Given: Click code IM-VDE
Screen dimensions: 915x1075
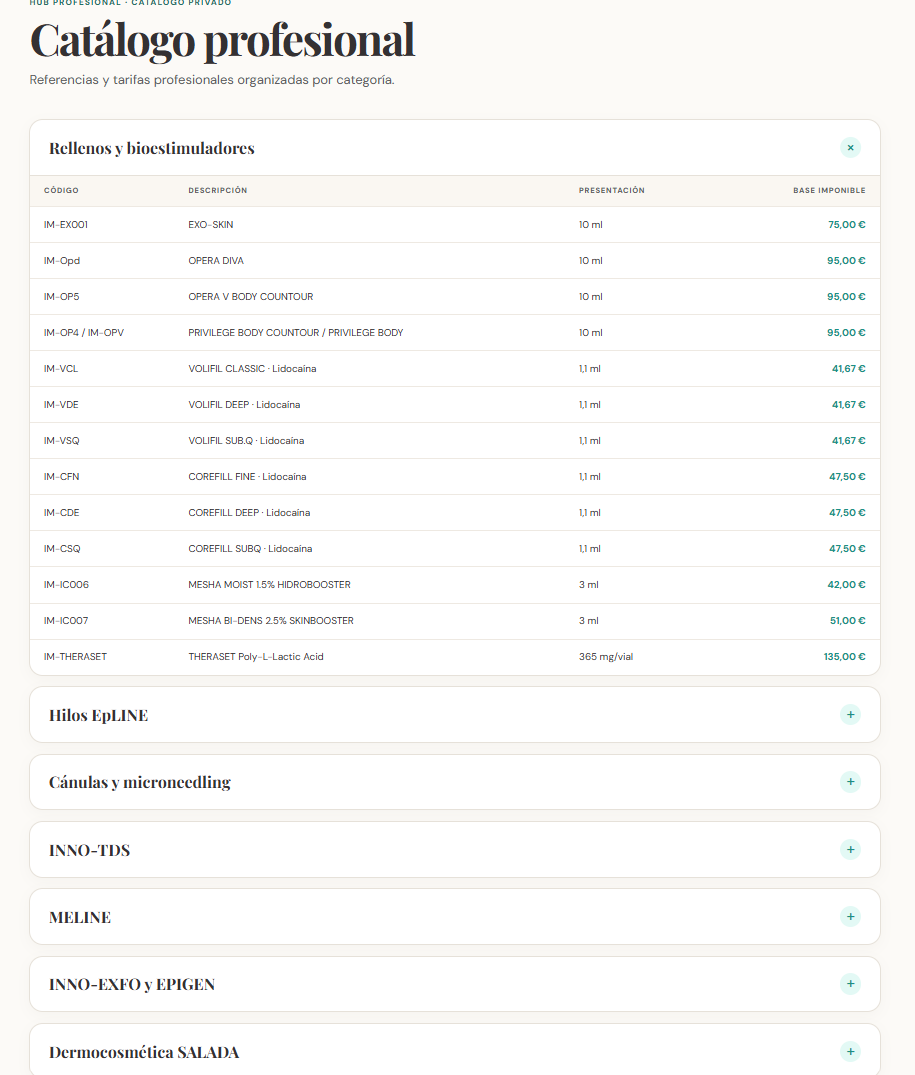Looking at the screenshot, I should (61, 404).
